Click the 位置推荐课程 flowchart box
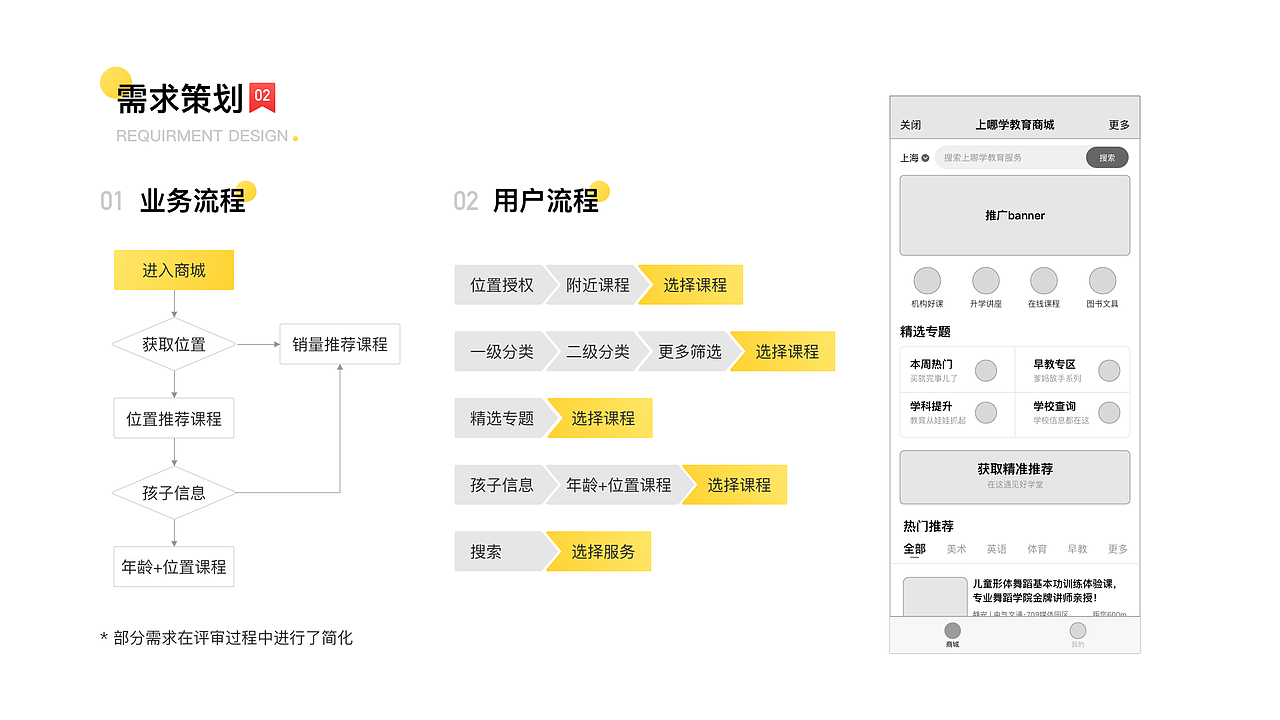The width and height of the screenshot is (1280, 720). [174, 418]
